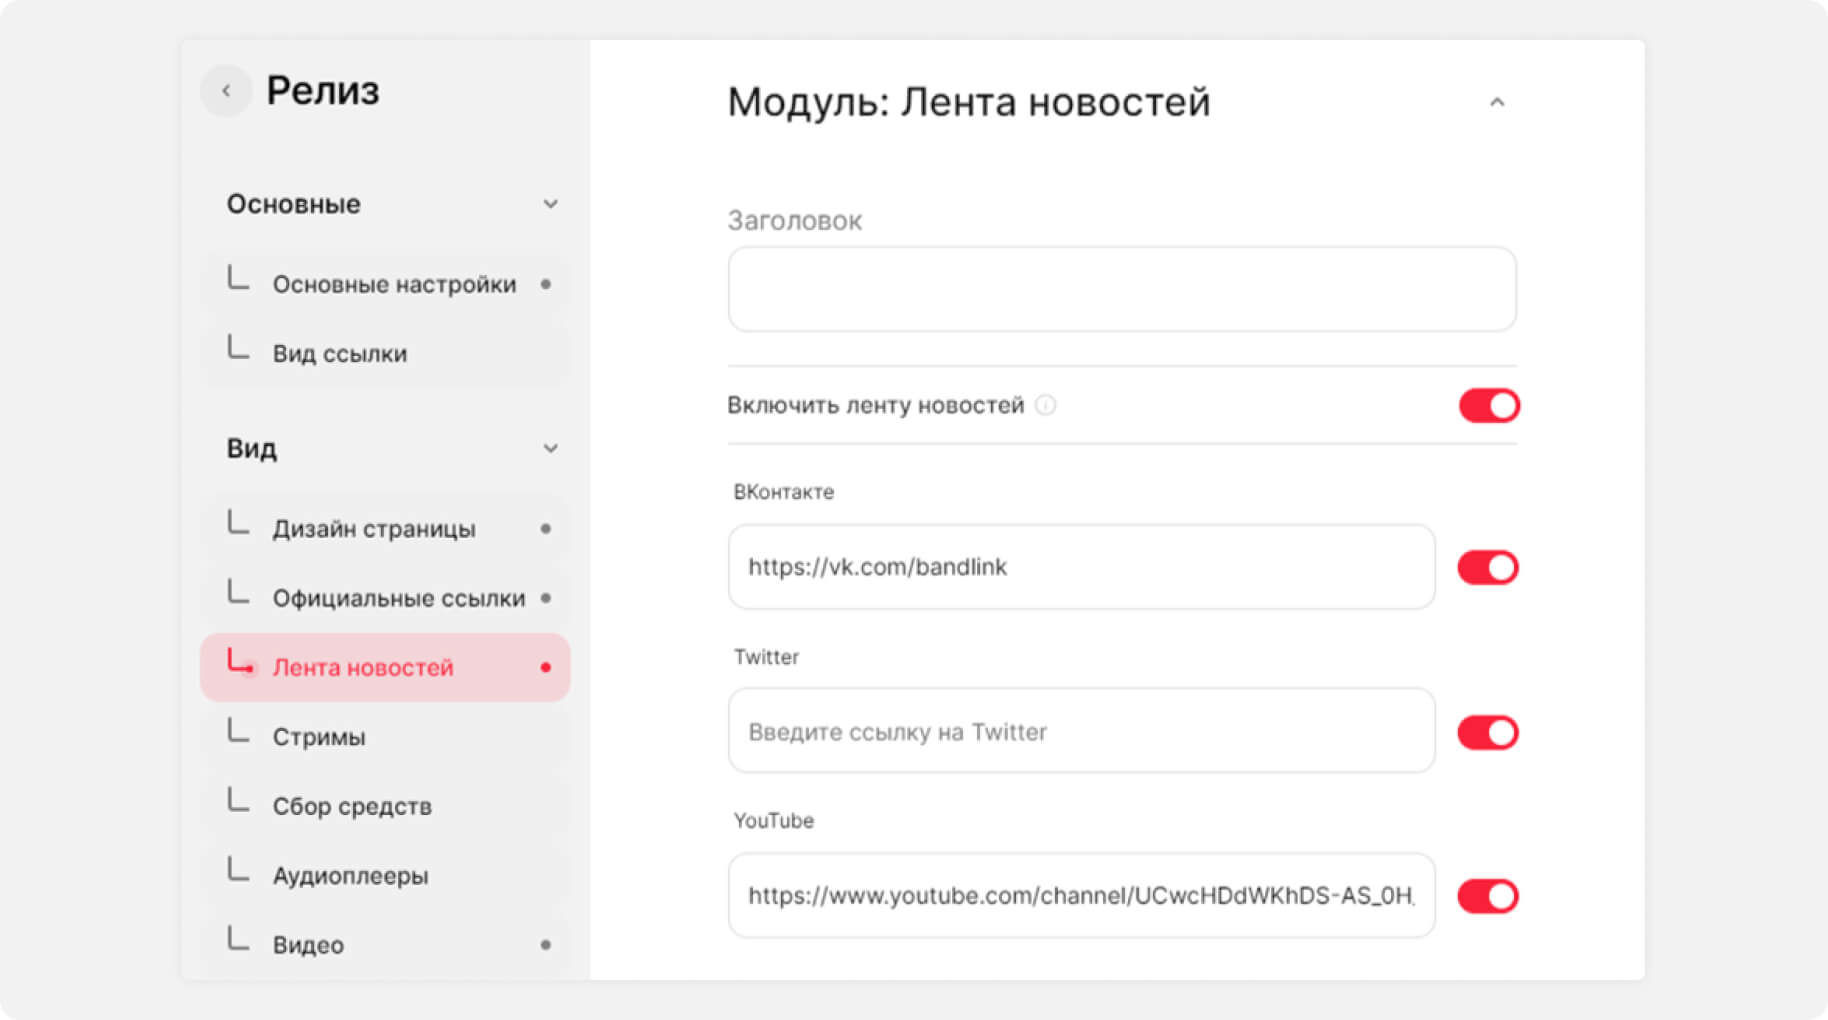
Task: Edit the YouTube channel URL field
Action: 1081,896
